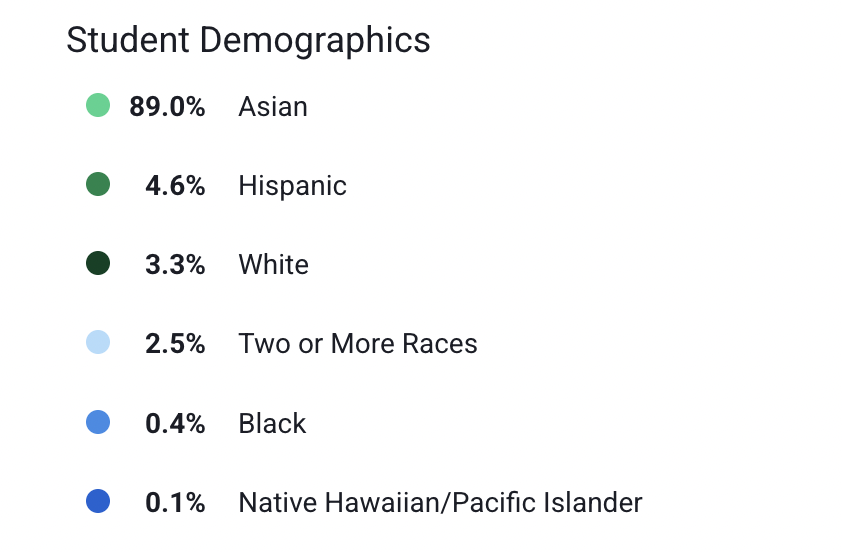Viewport: 842px width, 552px height.
Task: Click the 4.6% percentage value
Action: [x=175, y=186]
